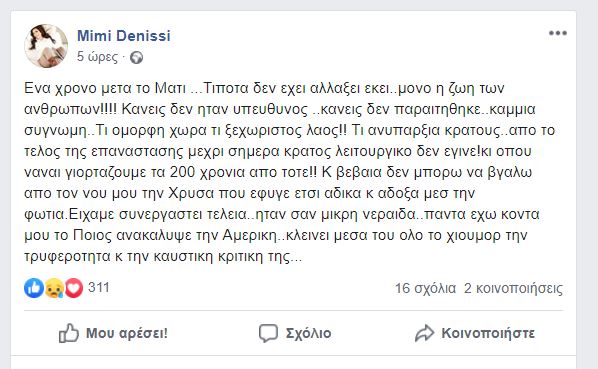Click the blue like reaction icon
Screen dimensions: 598x369
pyautogui.click(x=34, y=288)
